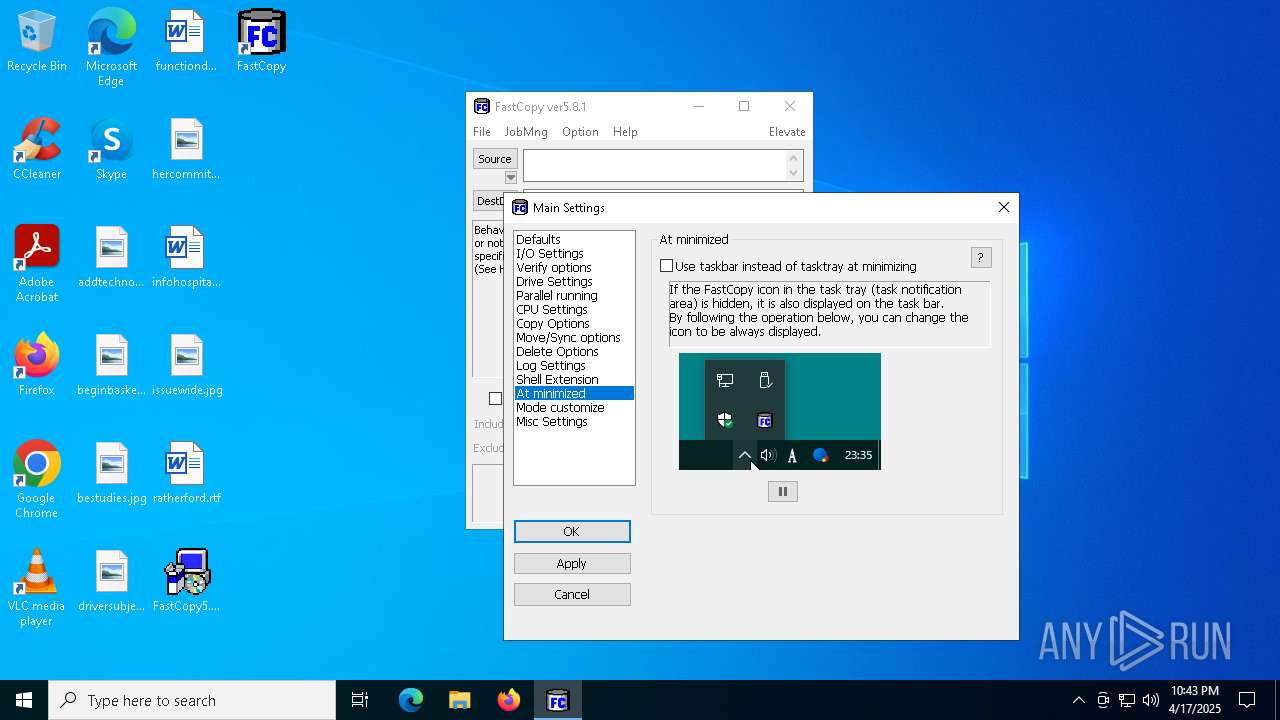Select the CCleaner desktop icon
Screen dimensions: 1280x720
click(x=37, y=150)
